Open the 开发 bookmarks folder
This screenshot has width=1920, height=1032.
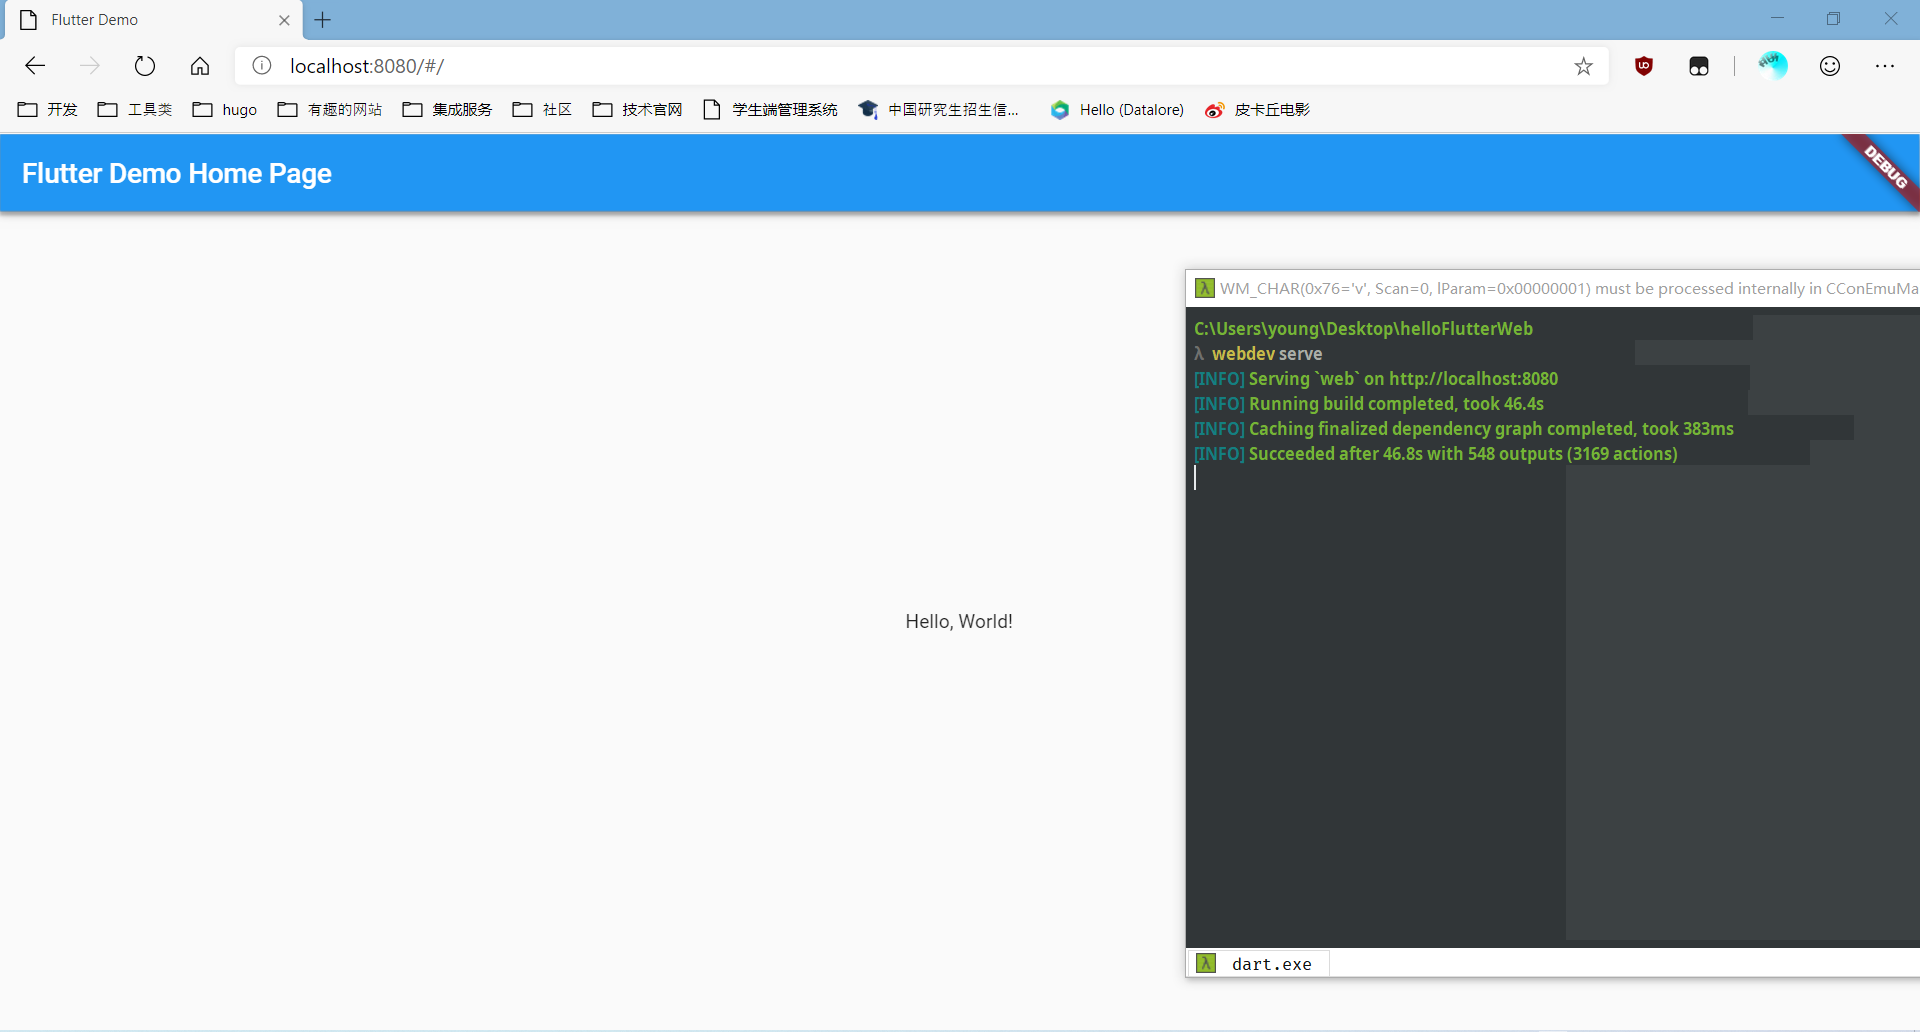(48, 110)
